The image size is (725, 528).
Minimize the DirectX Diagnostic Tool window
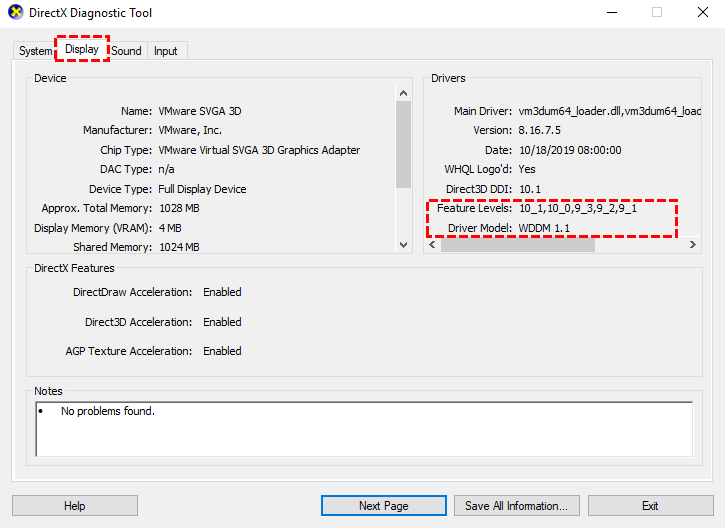click(x=612, y=12)
